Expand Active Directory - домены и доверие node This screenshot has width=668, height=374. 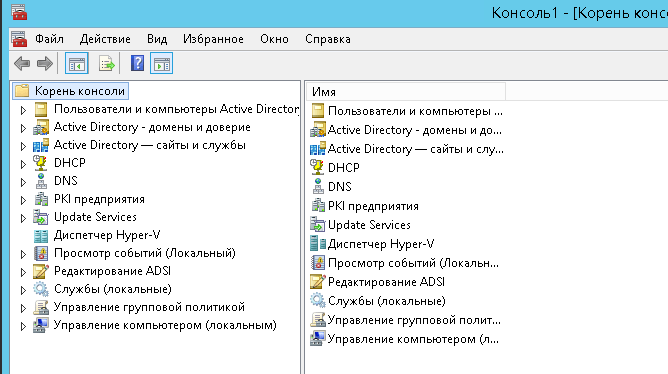[x=23, y=128]
